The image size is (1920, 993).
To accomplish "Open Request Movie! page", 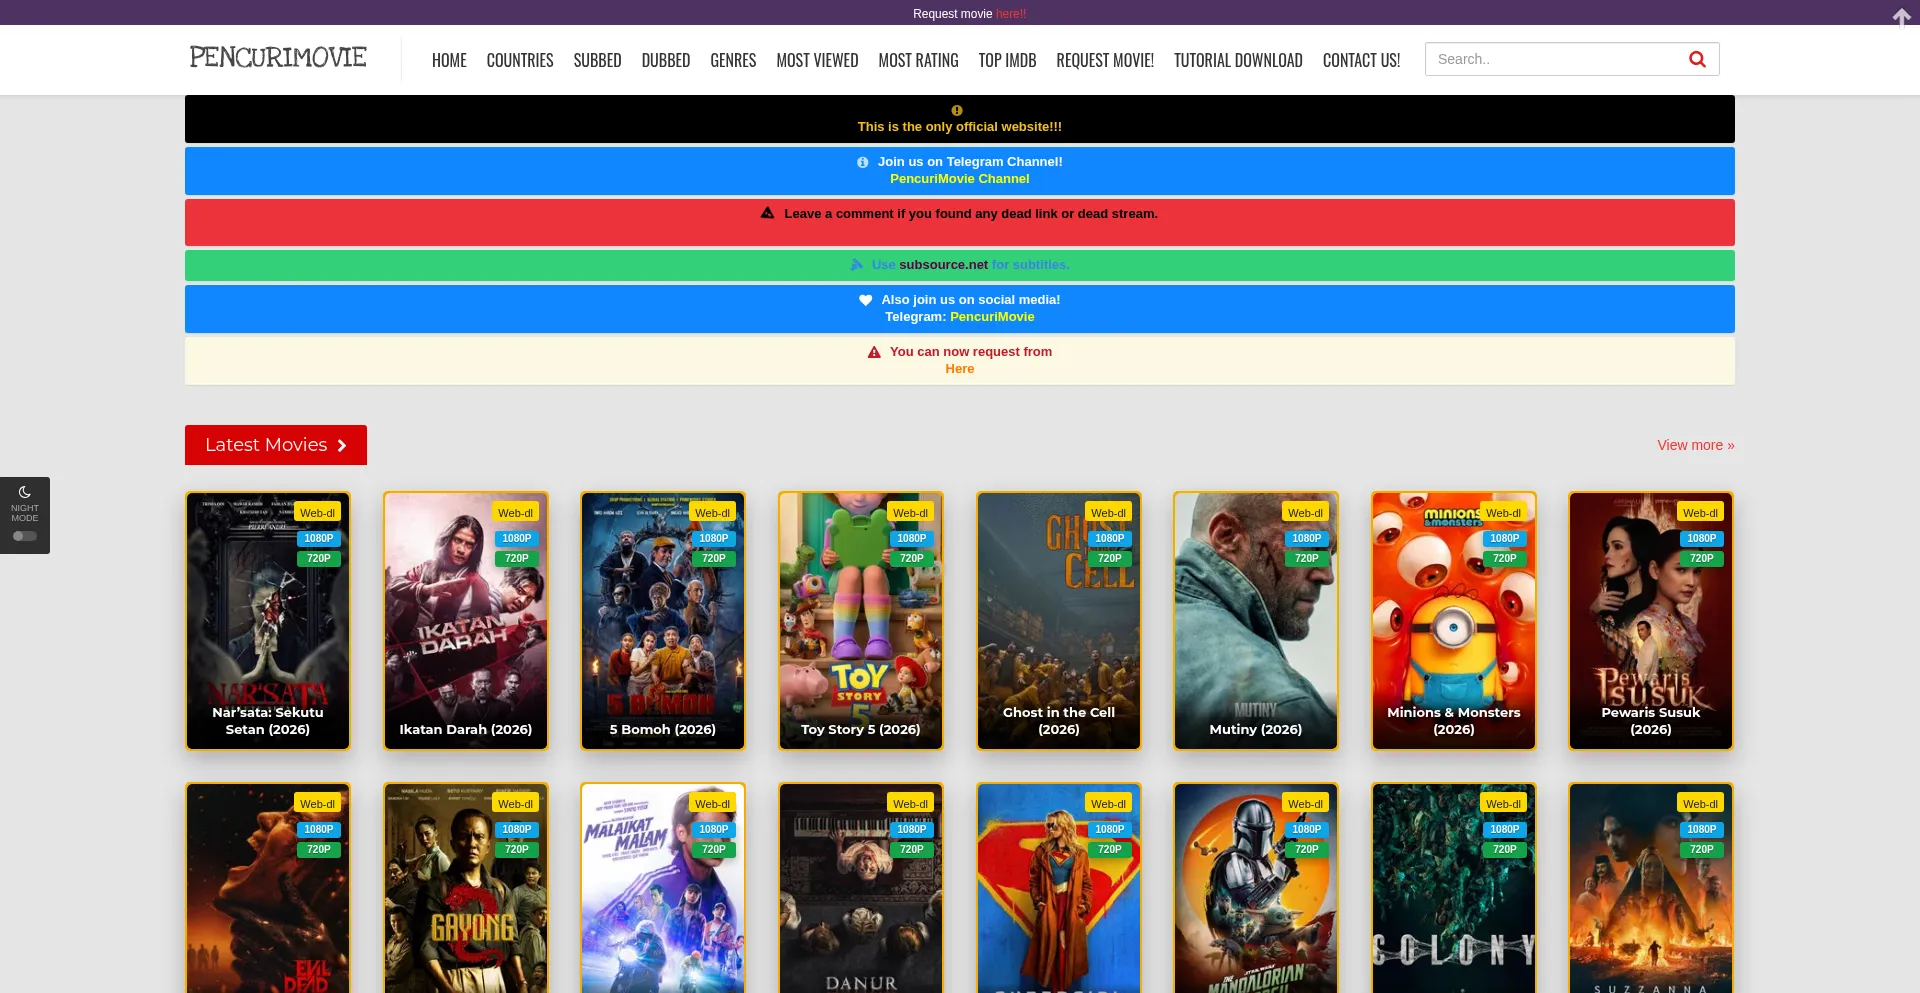I will [x=1105, y=60].
